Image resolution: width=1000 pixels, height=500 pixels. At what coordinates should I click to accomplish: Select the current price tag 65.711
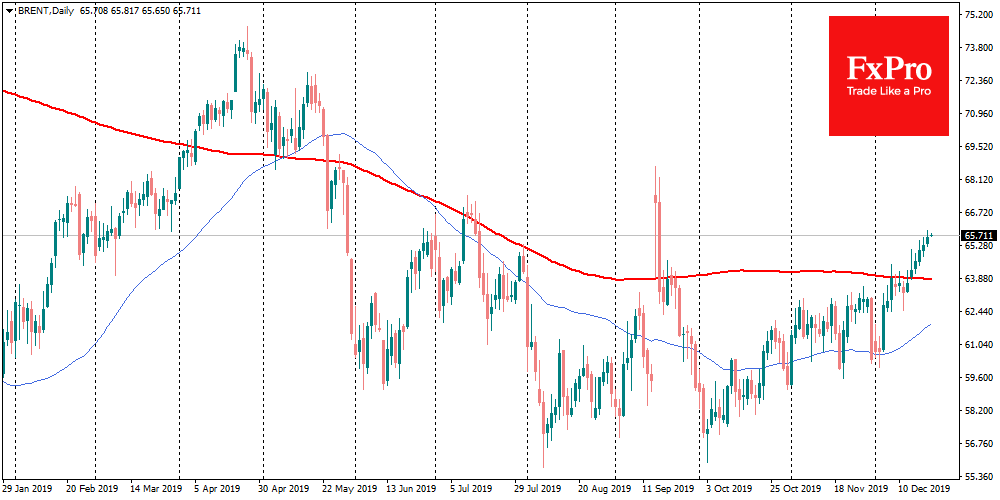click(x=978, y=236)
